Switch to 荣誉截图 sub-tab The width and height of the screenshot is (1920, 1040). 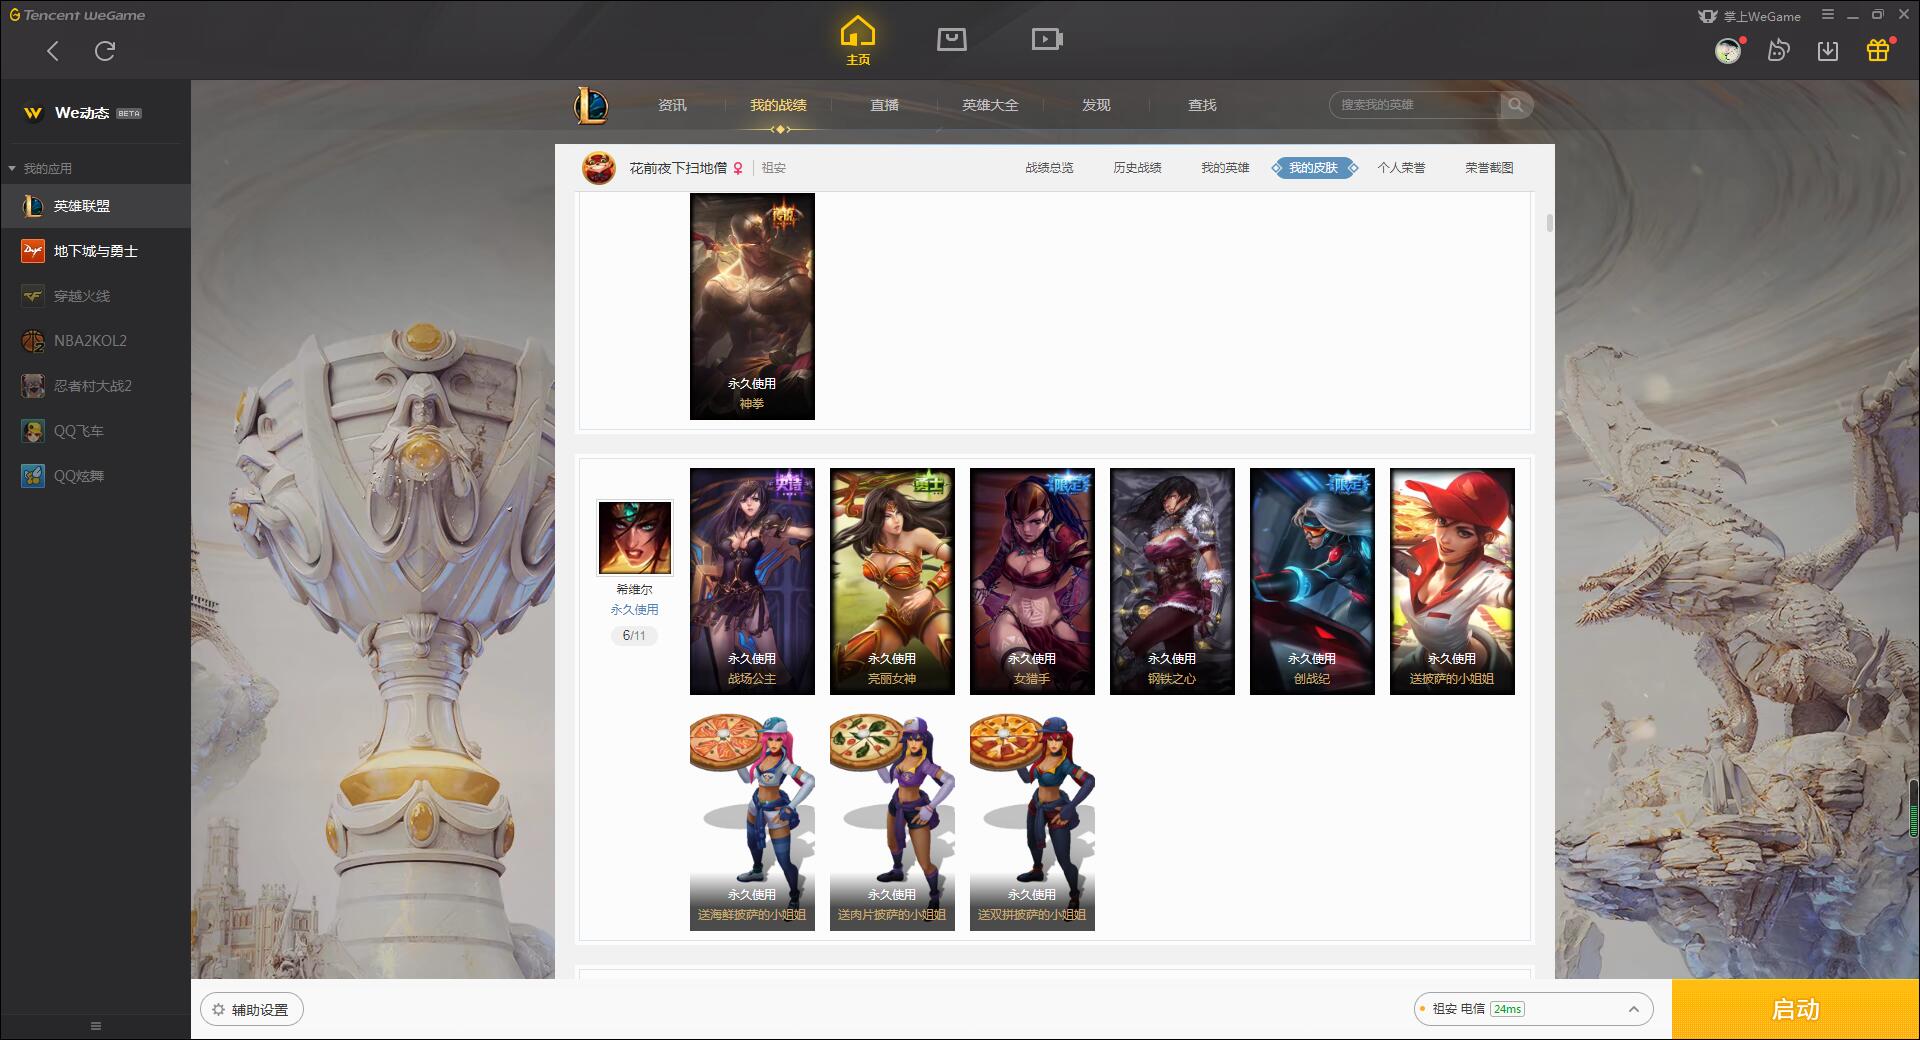1489,168
